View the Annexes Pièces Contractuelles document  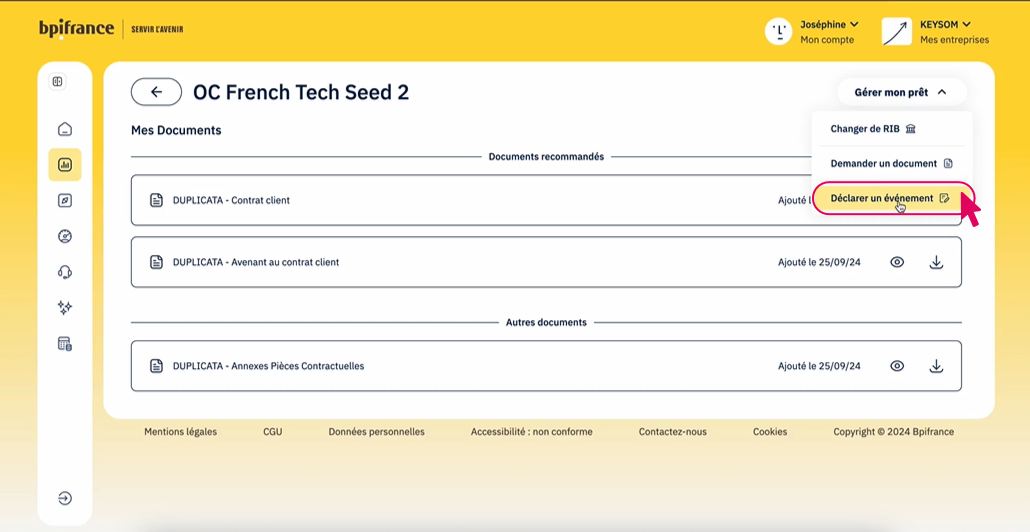click(897, 366)
